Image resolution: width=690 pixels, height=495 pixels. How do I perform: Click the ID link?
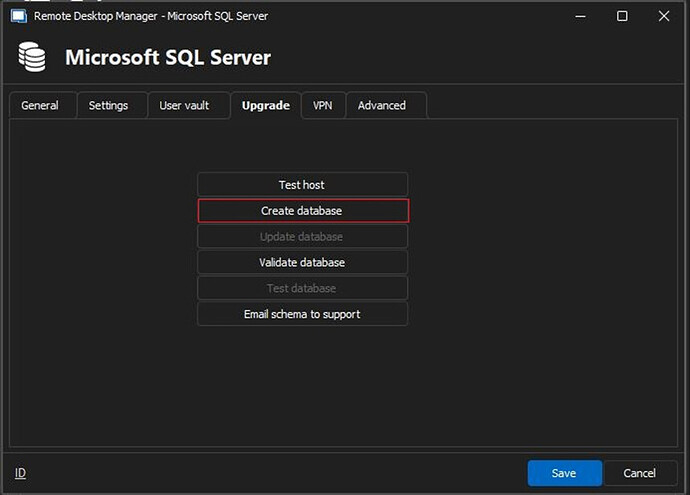click(20, 473)
